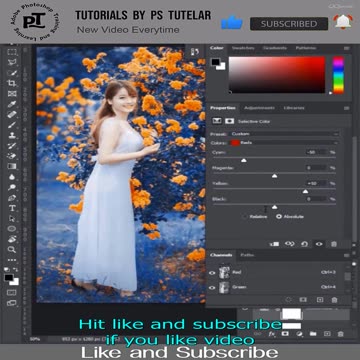This screenshot has width=360, height=360.
Task: Open the Edit Toolbar three-dots menu
Action: click(12, 260)
